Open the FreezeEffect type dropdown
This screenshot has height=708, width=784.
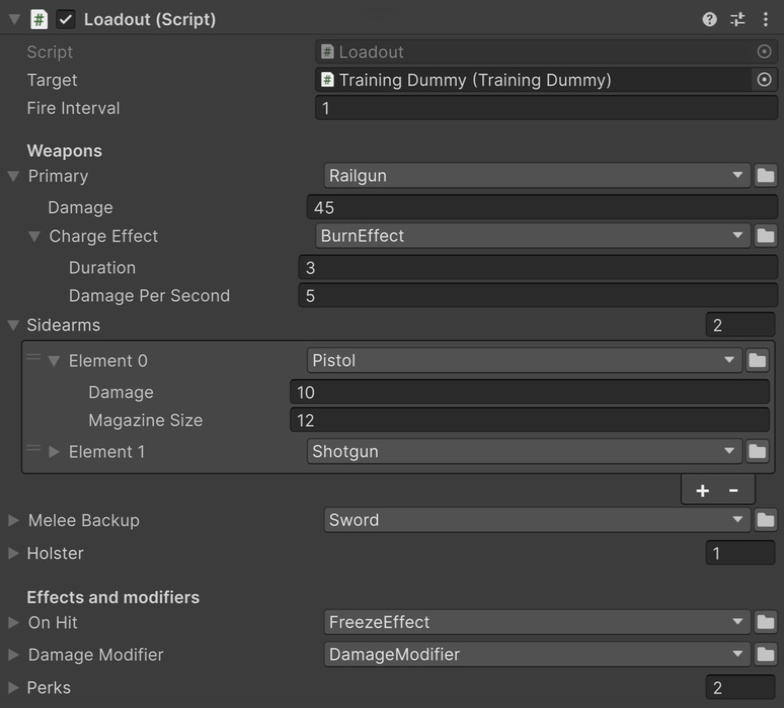(537, 622)
